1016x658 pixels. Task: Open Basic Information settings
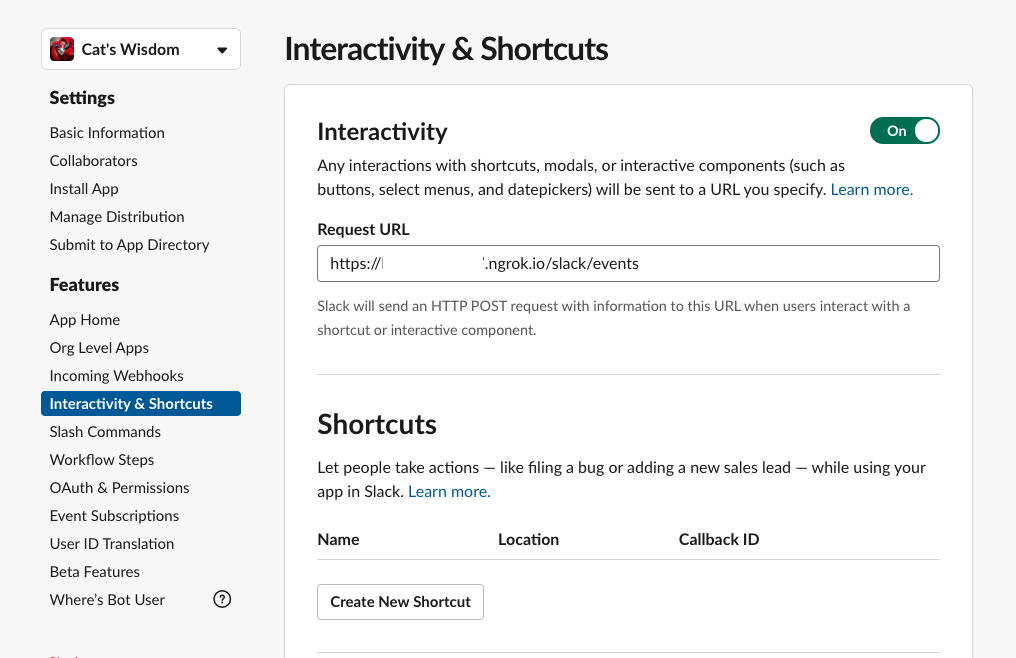(107, 133)
